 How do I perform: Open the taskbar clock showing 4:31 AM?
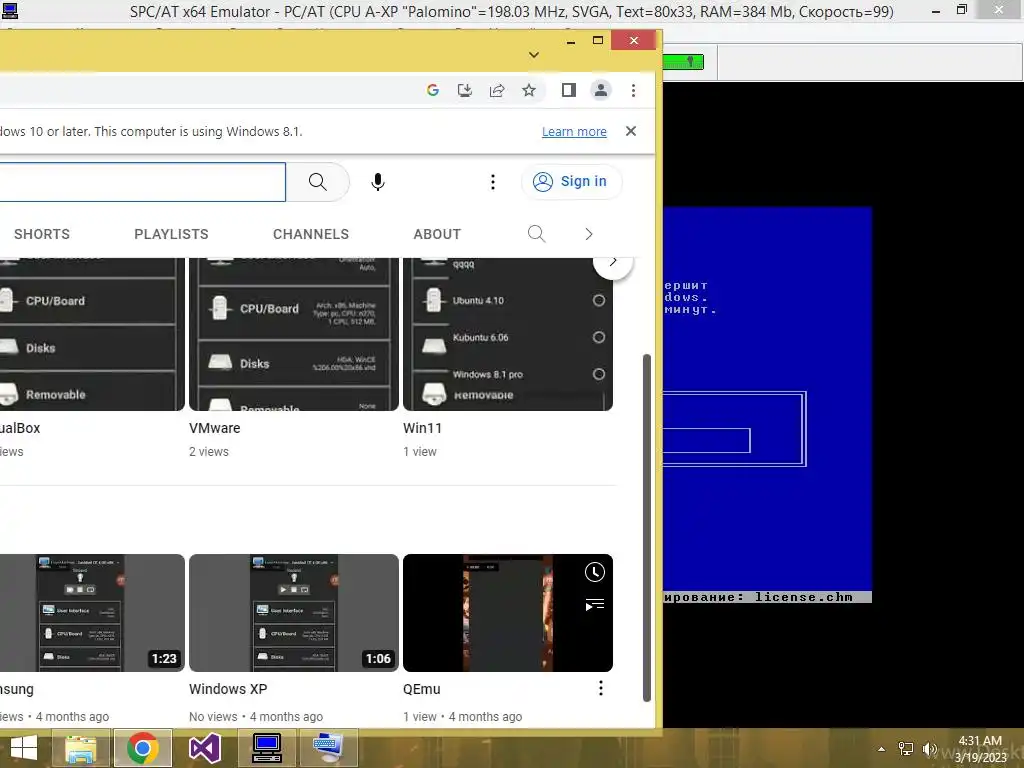pos(980,749)
